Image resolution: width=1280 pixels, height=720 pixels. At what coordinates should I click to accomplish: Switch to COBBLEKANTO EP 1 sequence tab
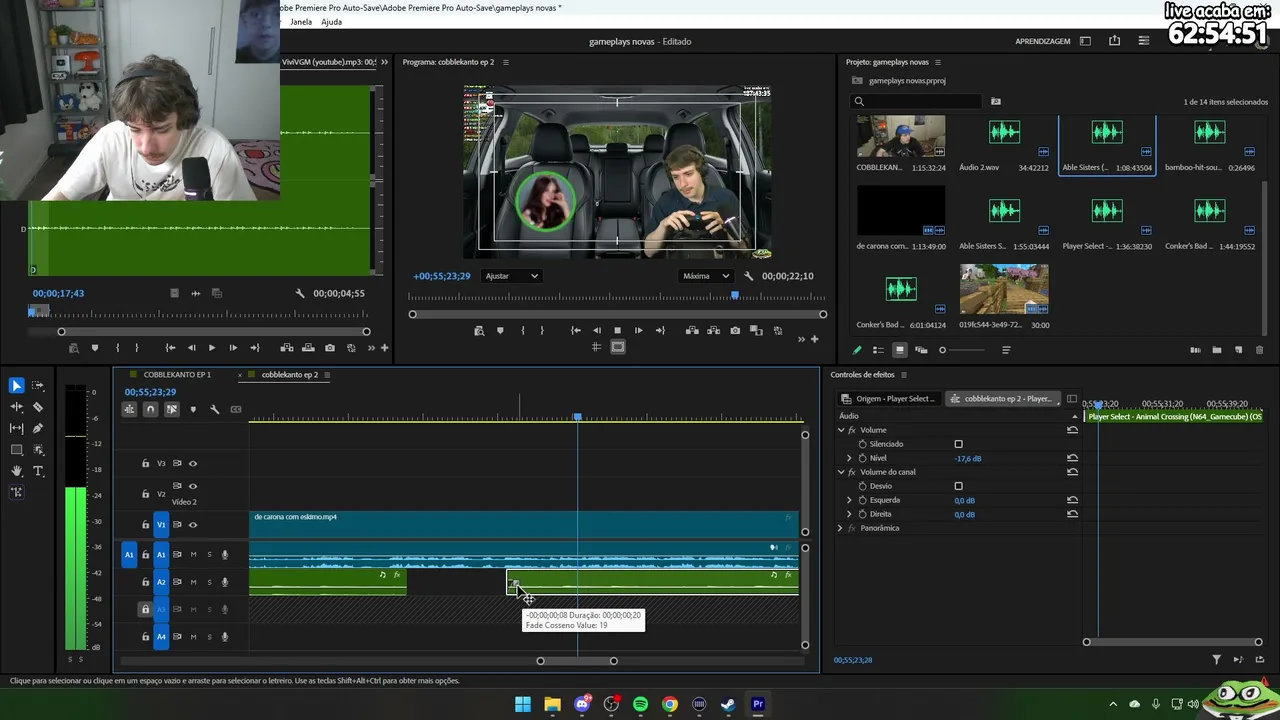pos(177,375)
